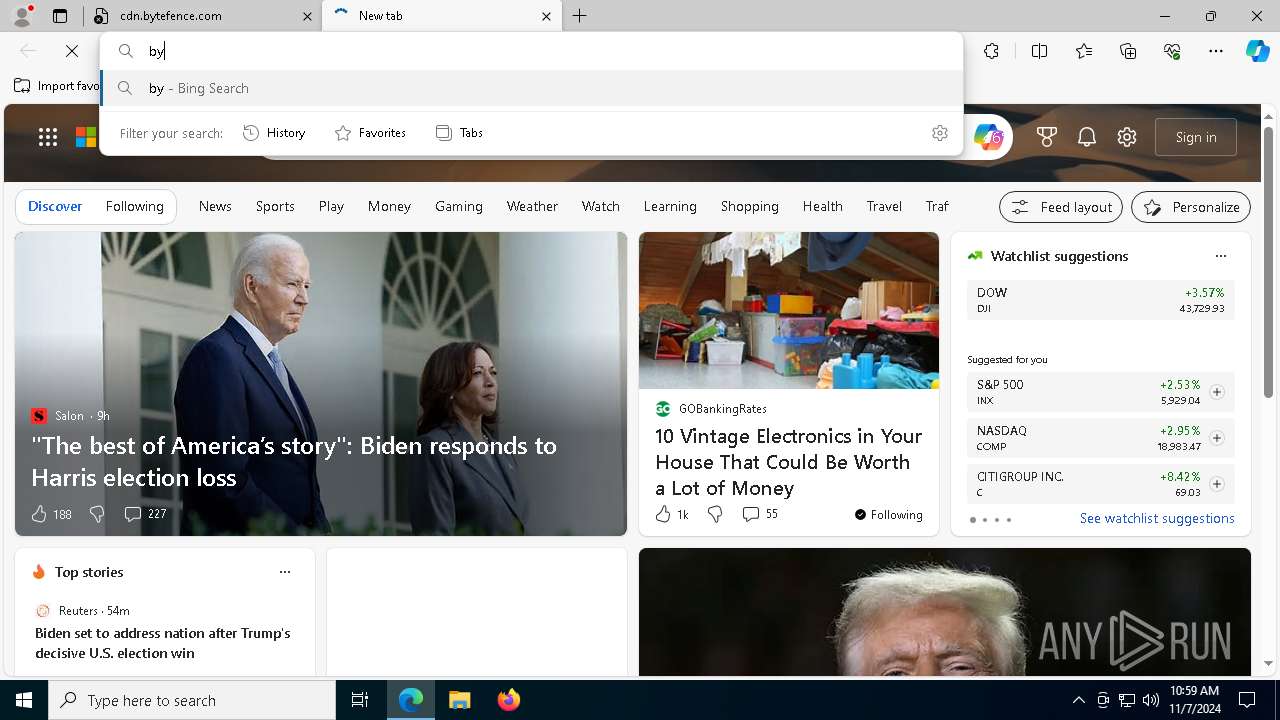The image size is (1280, 720).
Task: Click the Copilot icon beside search box
Action: [988, 137]
